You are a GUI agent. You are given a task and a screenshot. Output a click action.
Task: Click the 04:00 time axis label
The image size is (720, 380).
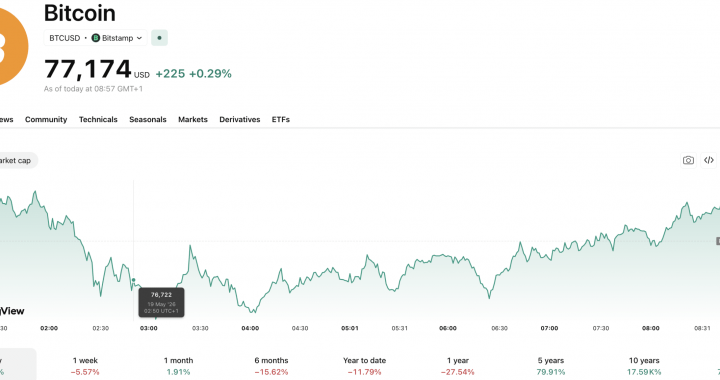[x=250, y=328]
